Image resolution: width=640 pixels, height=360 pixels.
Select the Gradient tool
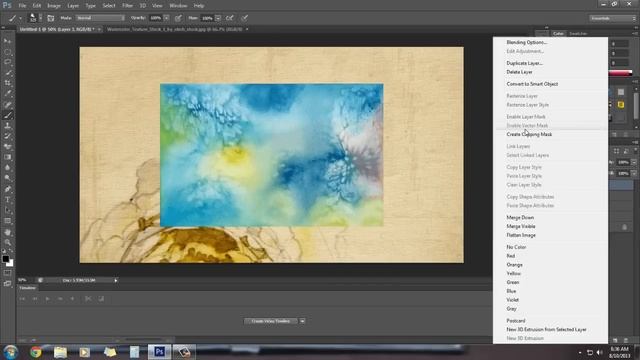click(7, 157)
